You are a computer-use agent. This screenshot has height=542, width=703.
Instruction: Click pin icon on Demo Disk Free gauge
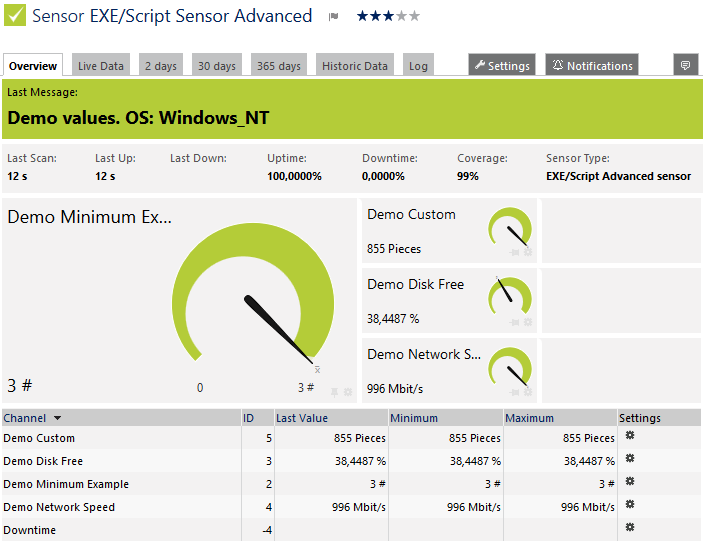(514, 322)
